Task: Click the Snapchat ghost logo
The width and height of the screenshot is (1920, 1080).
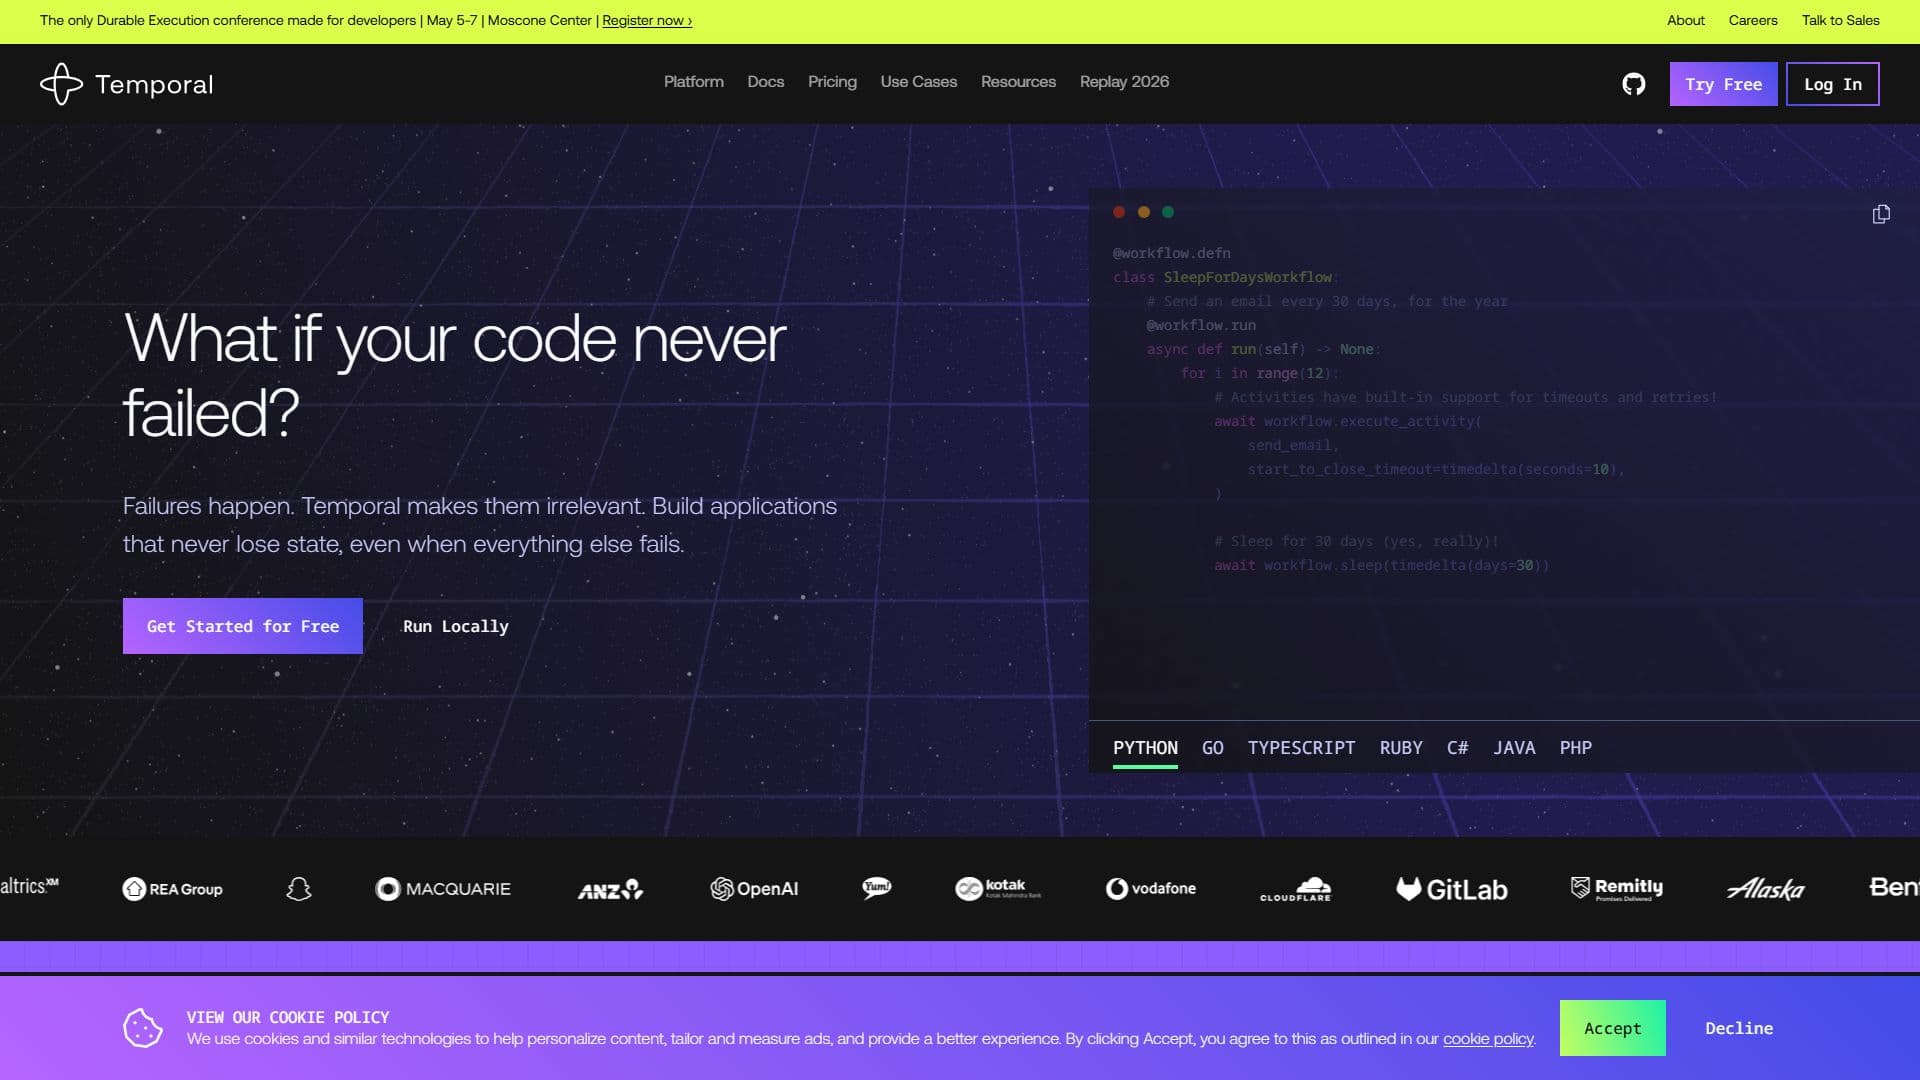Action: (299, 889)
